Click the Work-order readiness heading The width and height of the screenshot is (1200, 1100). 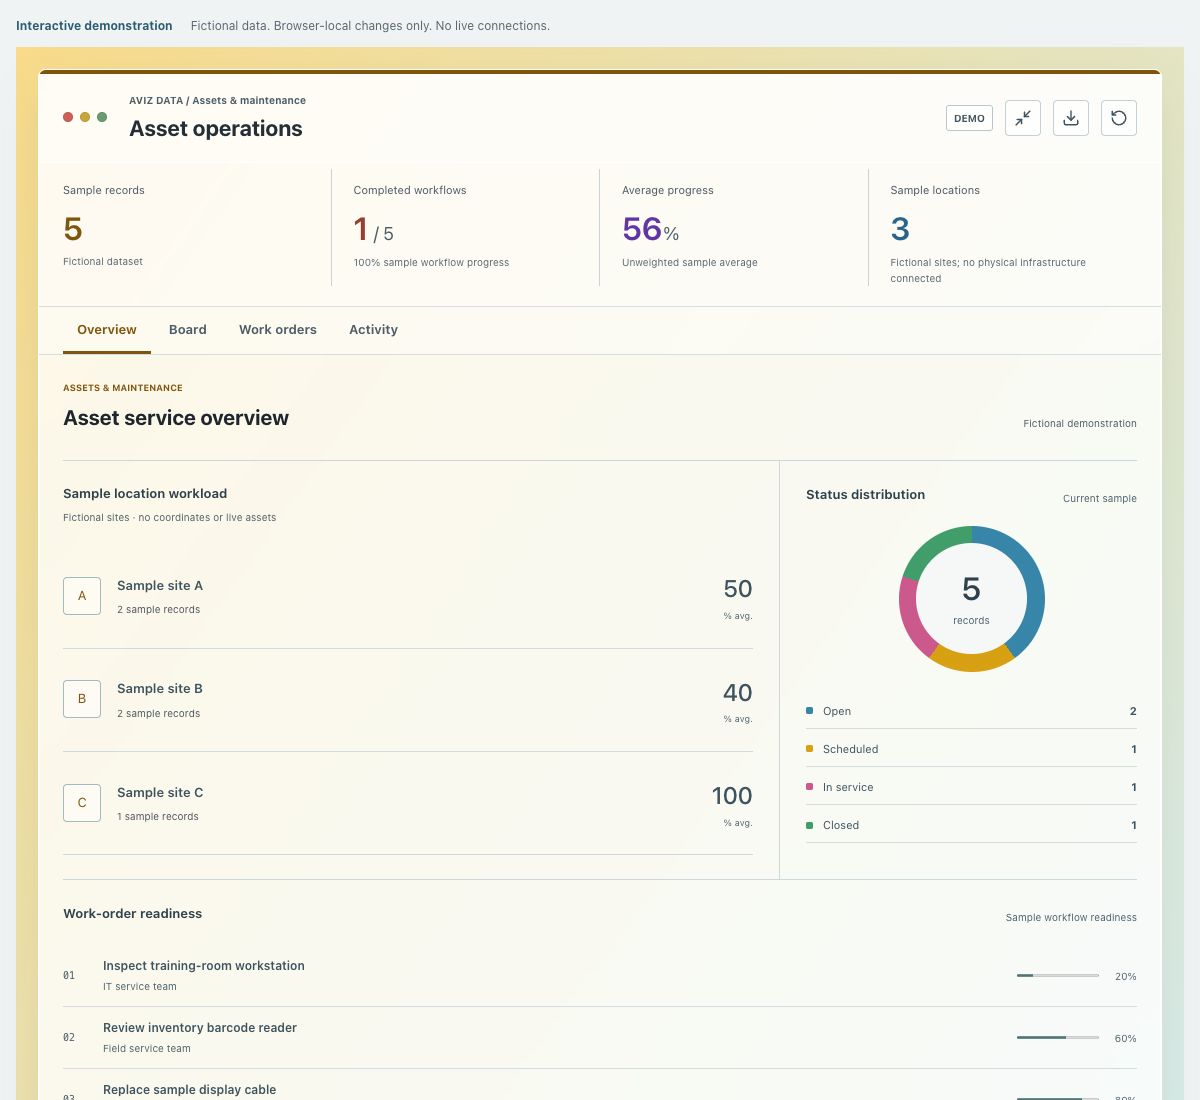pyautogui.click(x=133, y=914)
